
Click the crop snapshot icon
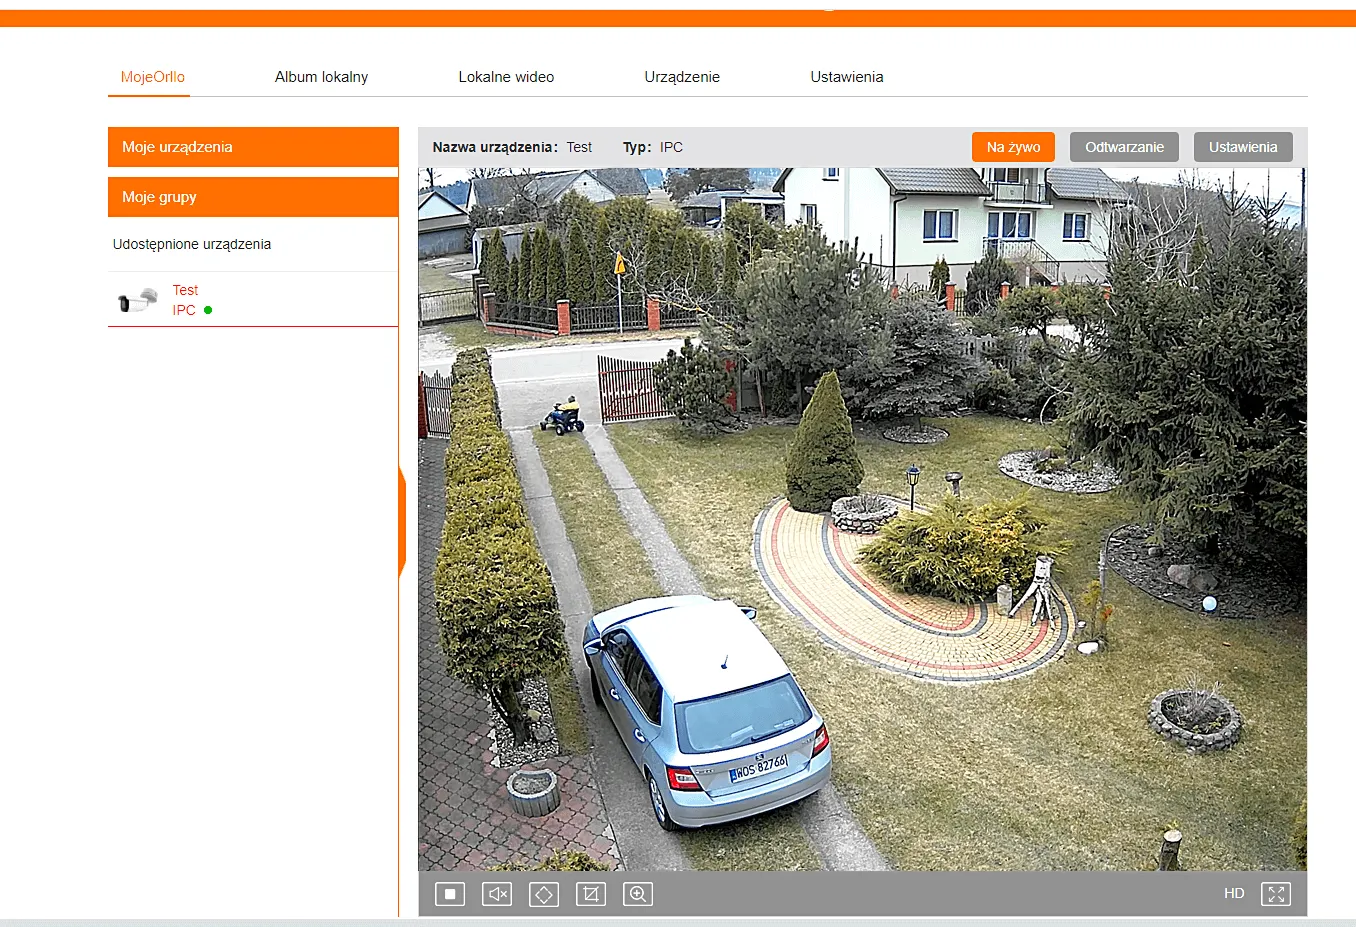point(591,894)
